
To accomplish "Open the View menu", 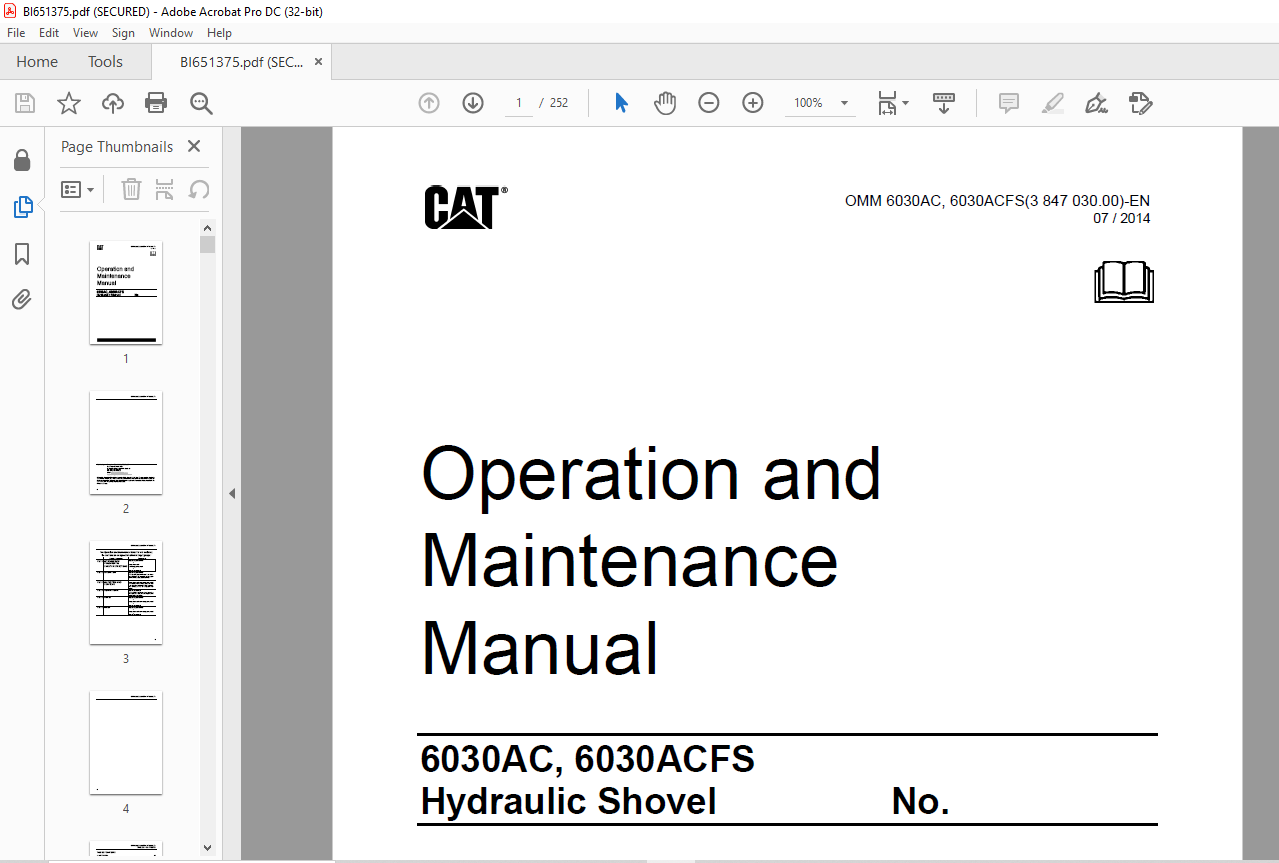I will point(86,33).
